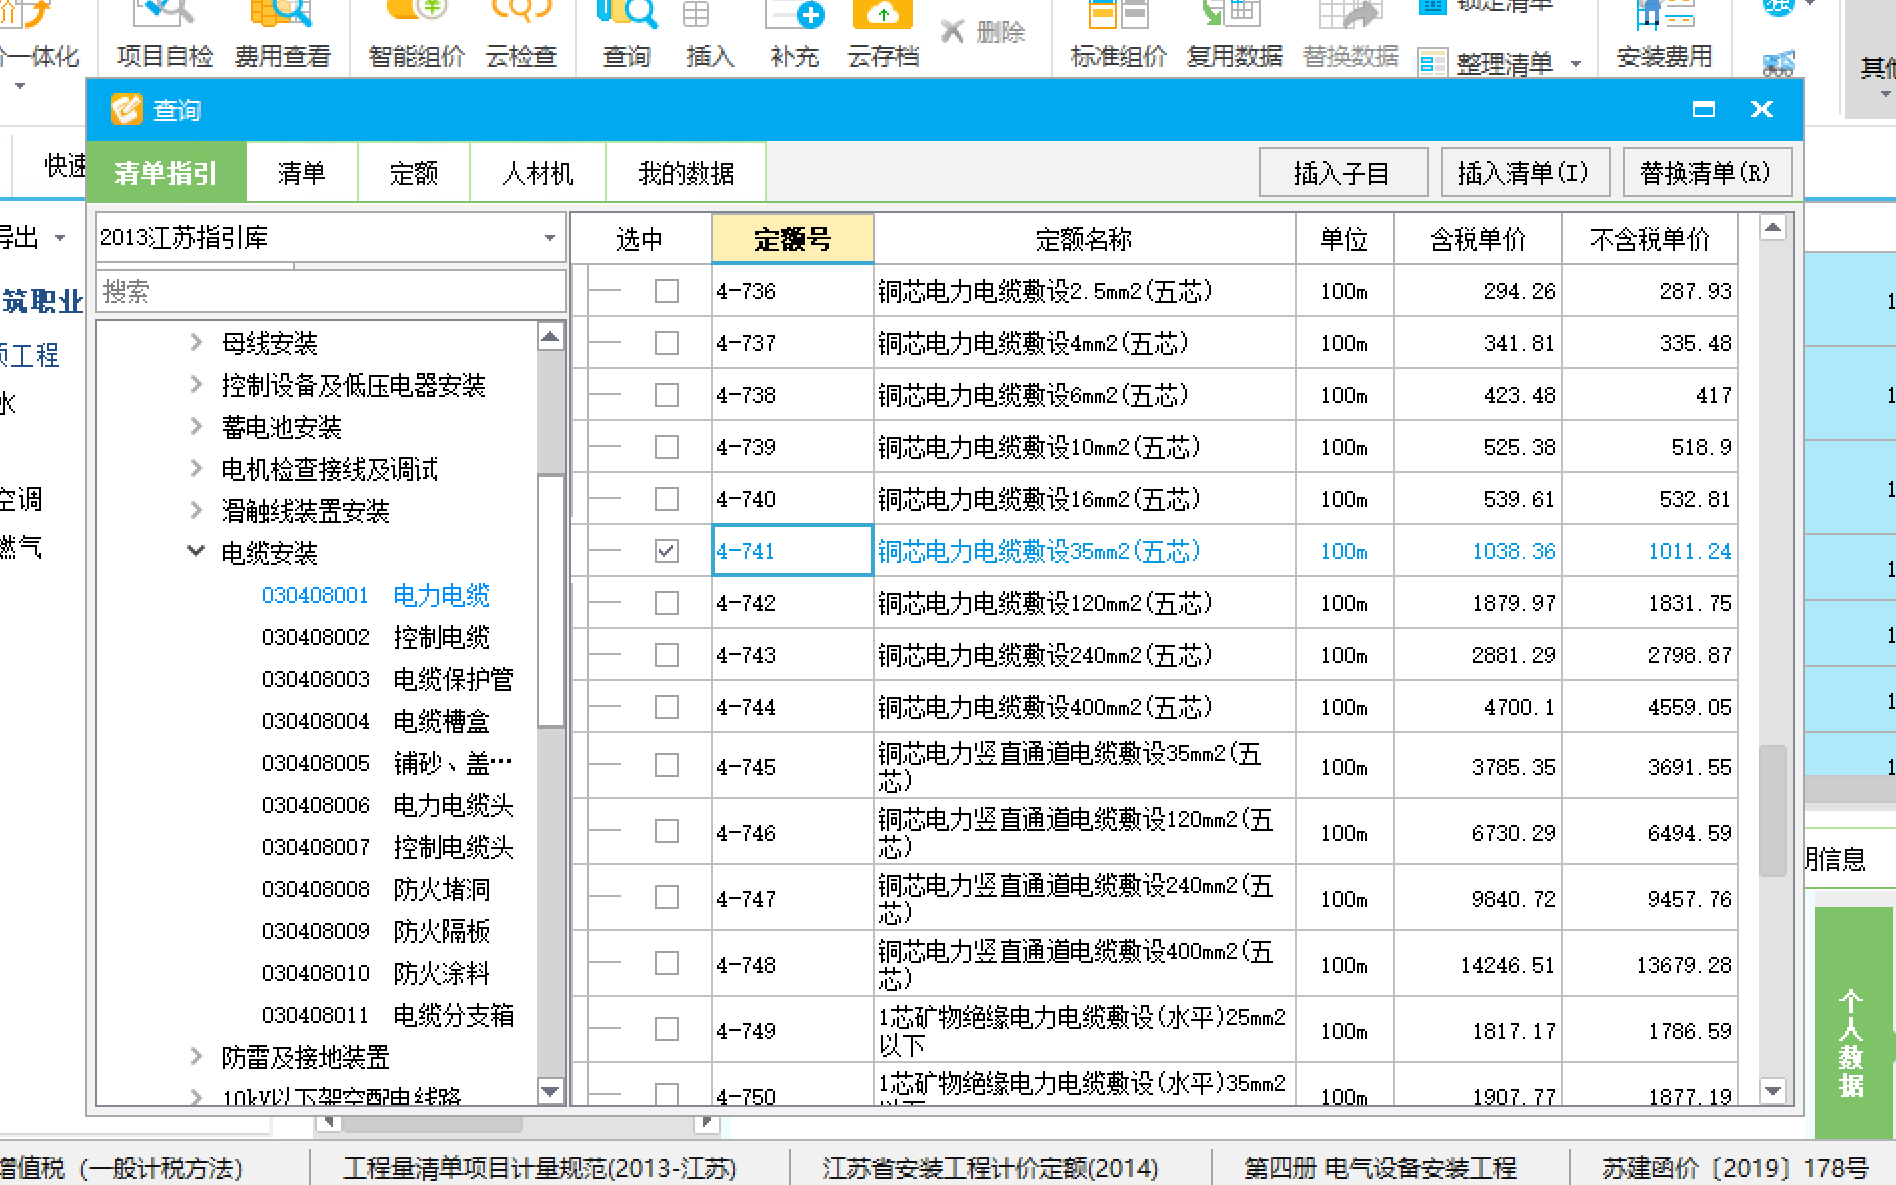
Task: Click the 查询 dialog logo icon
Action: (x=126, y=109)
